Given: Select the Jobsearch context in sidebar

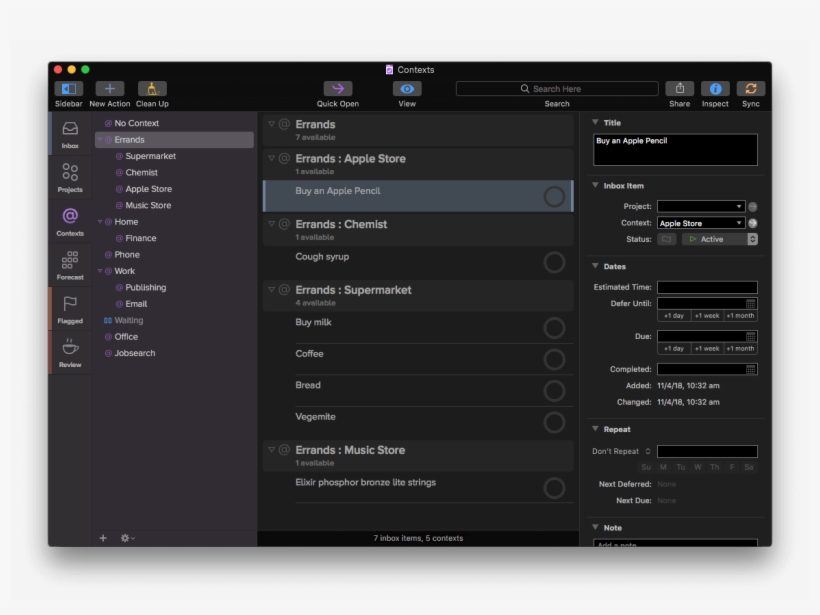Looking at the screenshot, I should (x=135, y=354).
